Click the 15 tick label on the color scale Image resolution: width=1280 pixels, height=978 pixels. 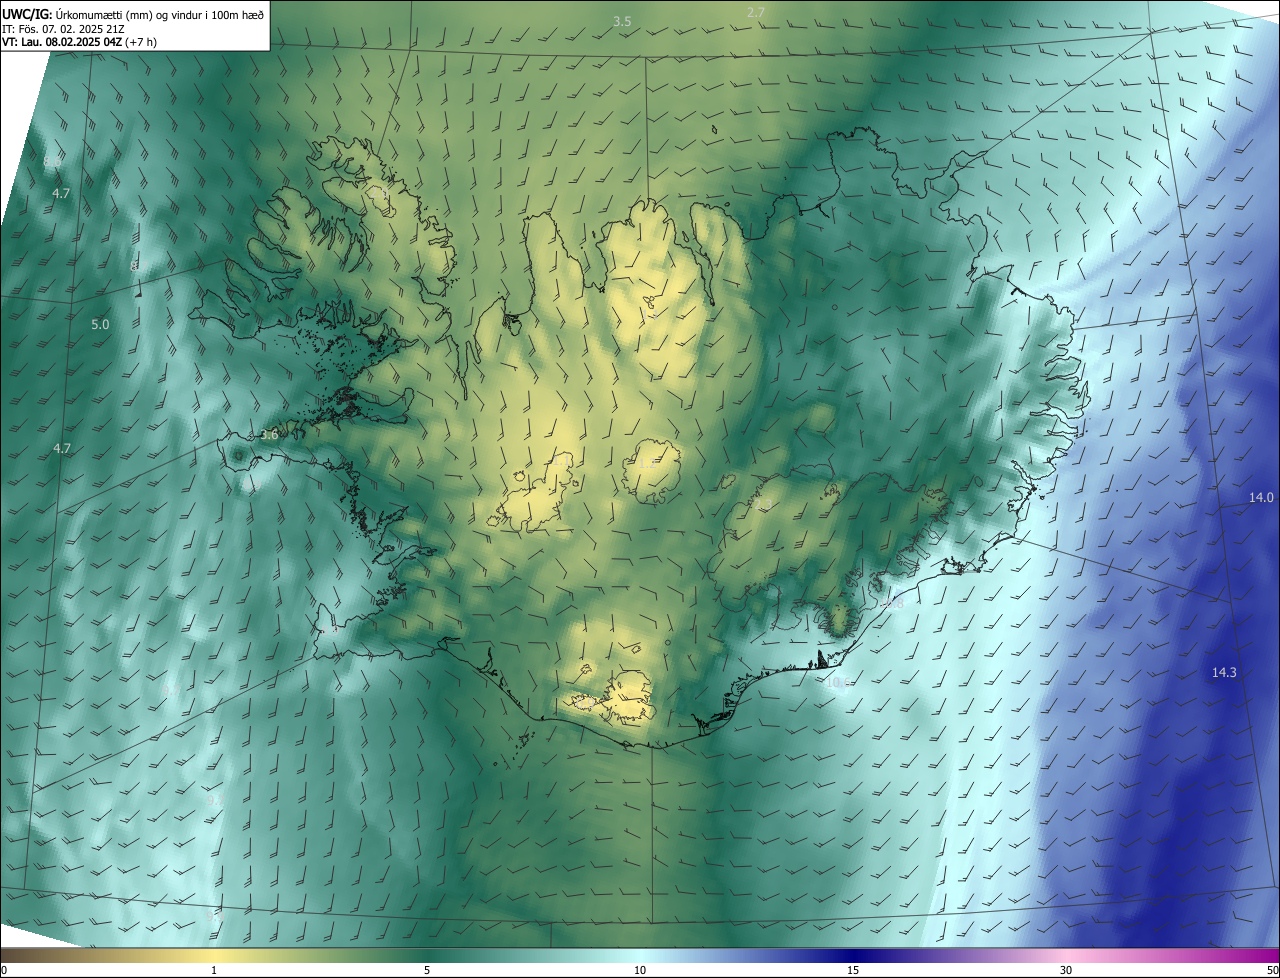pyautogui.click(x=853, y=971)
